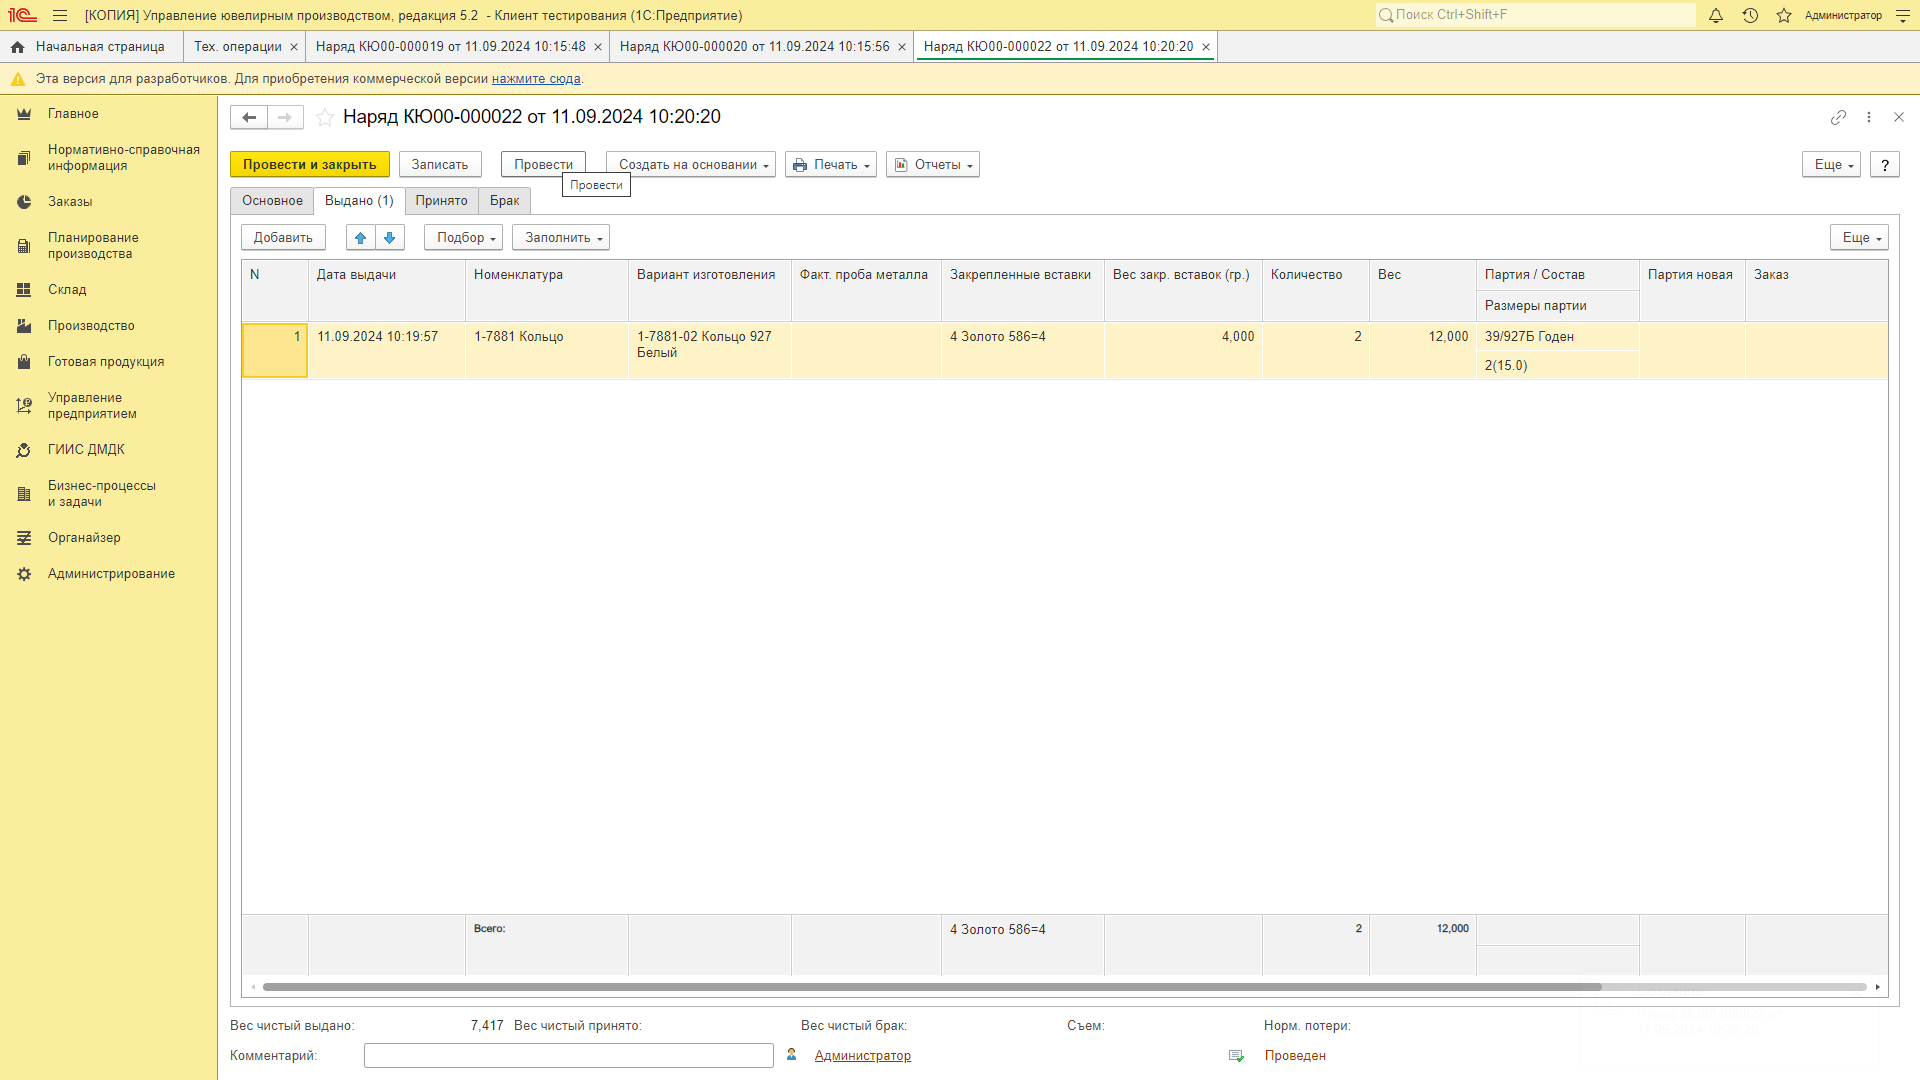Click horizontal scrollbar of table

[x=932, y=987]
